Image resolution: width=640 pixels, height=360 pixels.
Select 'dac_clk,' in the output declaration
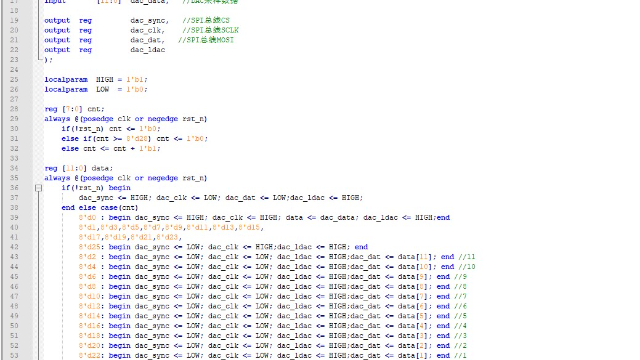148,30
